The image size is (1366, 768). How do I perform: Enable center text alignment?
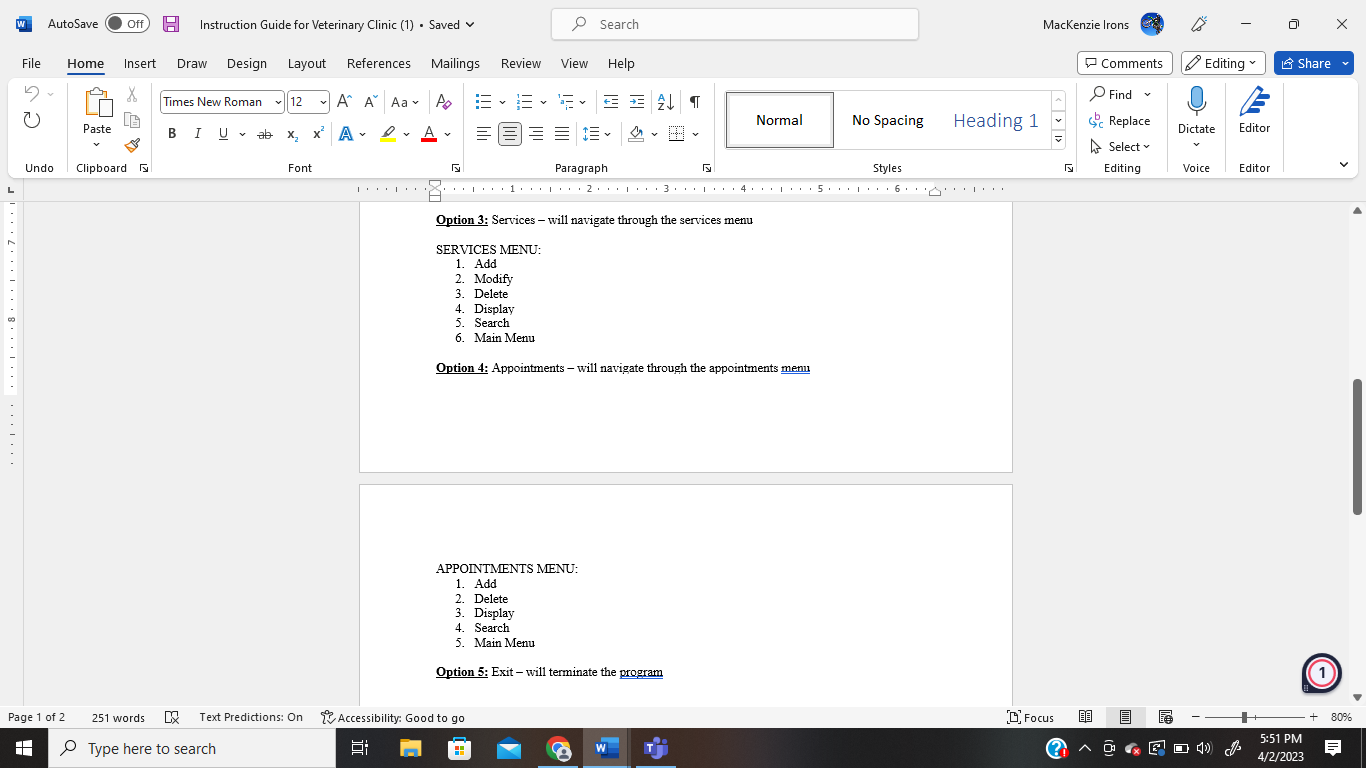[x=510, y=133]
